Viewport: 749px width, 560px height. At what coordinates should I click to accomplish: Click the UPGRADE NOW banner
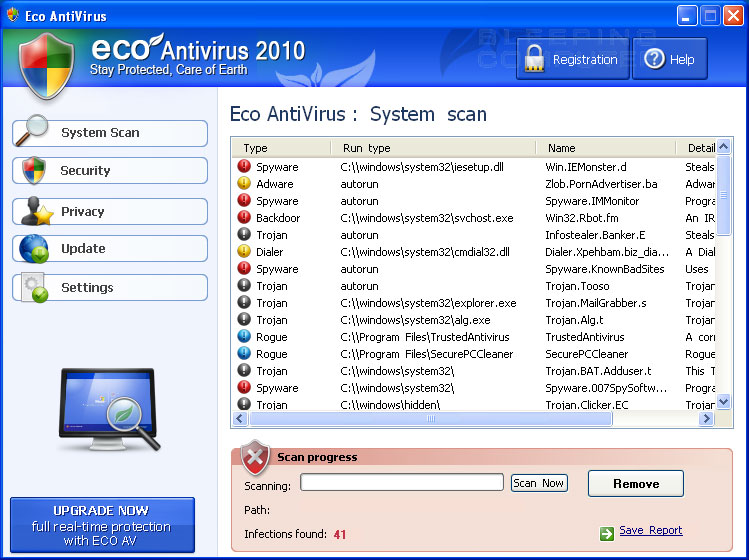[102, 525]
